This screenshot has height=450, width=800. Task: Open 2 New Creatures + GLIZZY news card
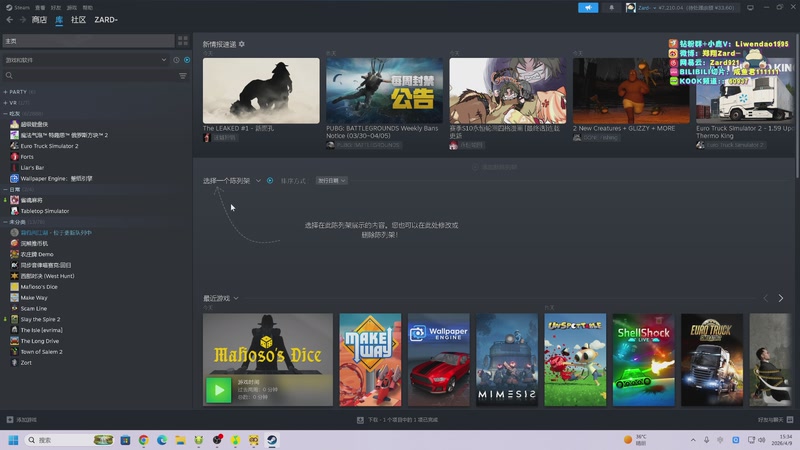(x=631, y=90)
